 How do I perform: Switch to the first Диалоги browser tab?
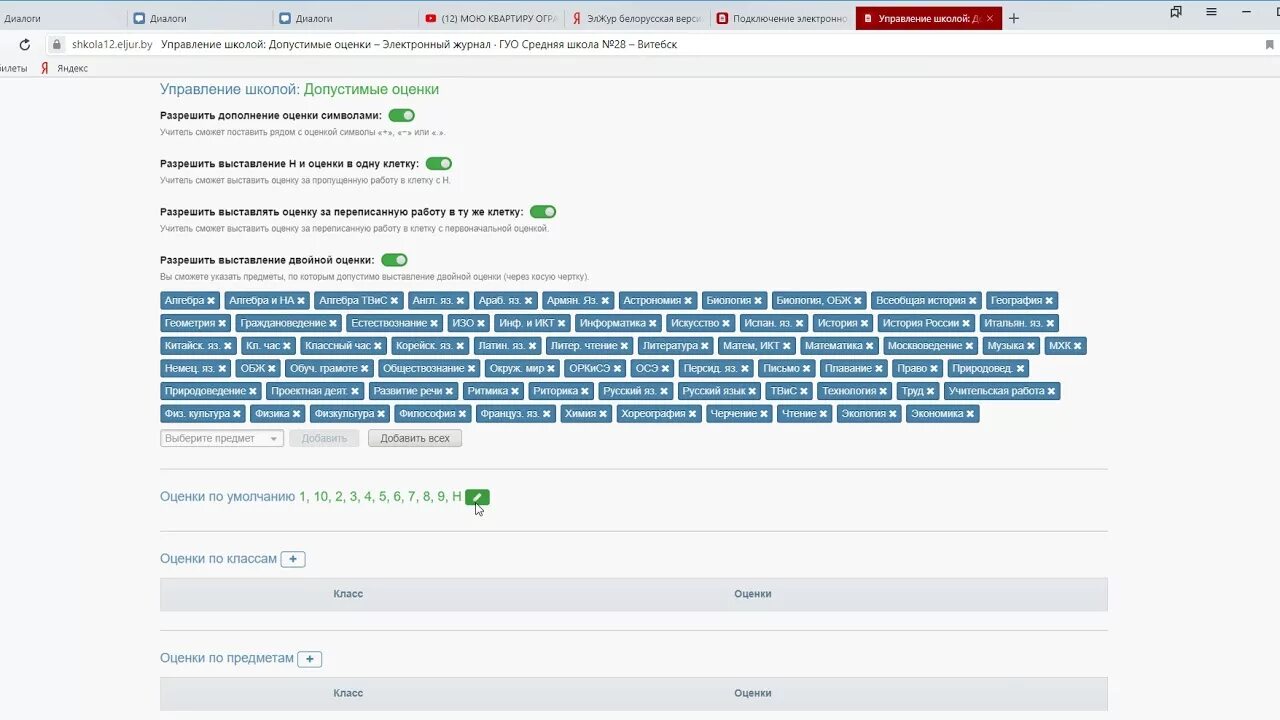[x=62, y=18]
